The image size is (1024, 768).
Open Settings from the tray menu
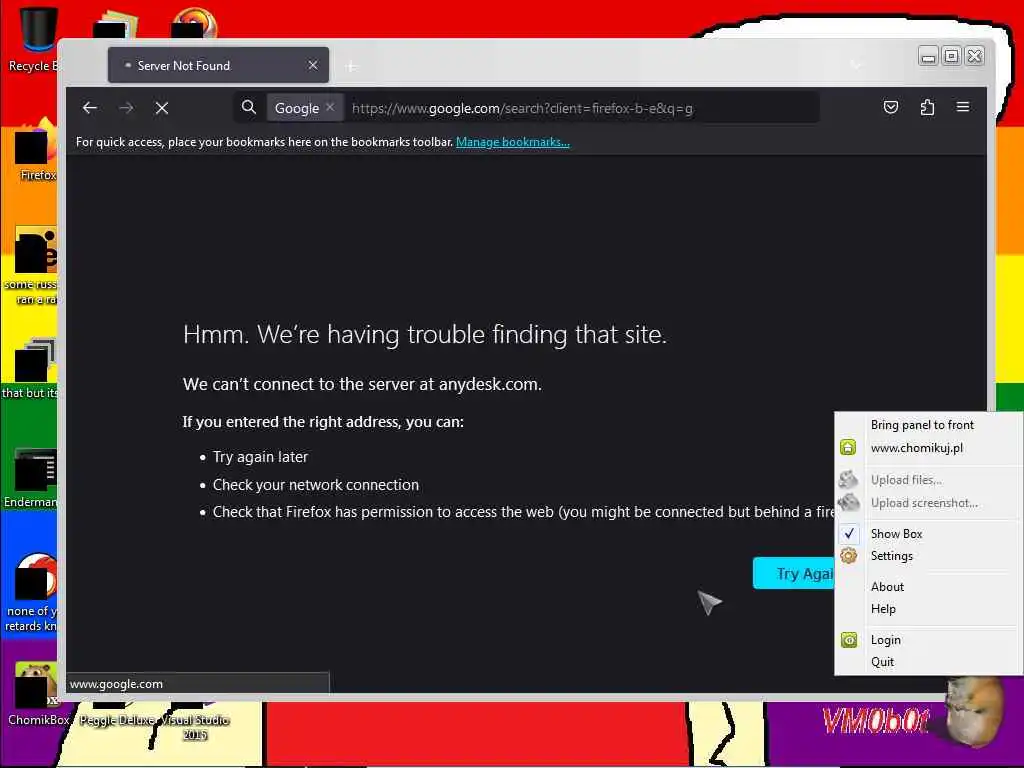[891, 556]
